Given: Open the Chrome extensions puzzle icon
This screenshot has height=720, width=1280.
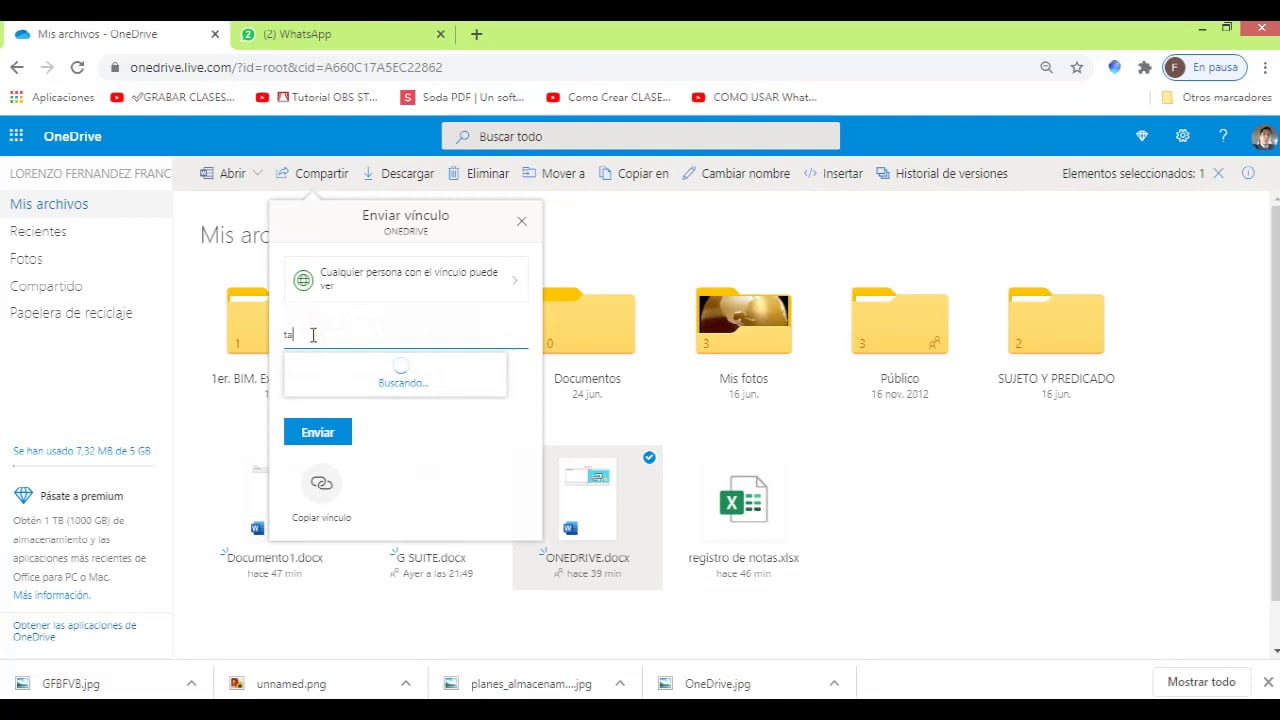Looking at the screenshot, I should pyautogui.click(x=1145, y=67).
